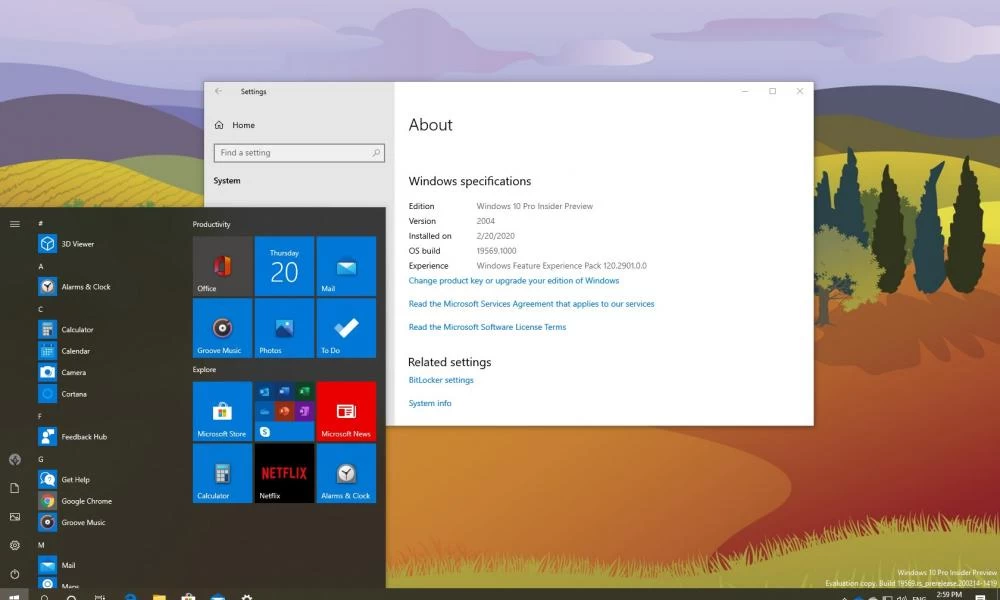Open 3D Viewer from the app list
The image size is (1000, 600).
(77, 244)
